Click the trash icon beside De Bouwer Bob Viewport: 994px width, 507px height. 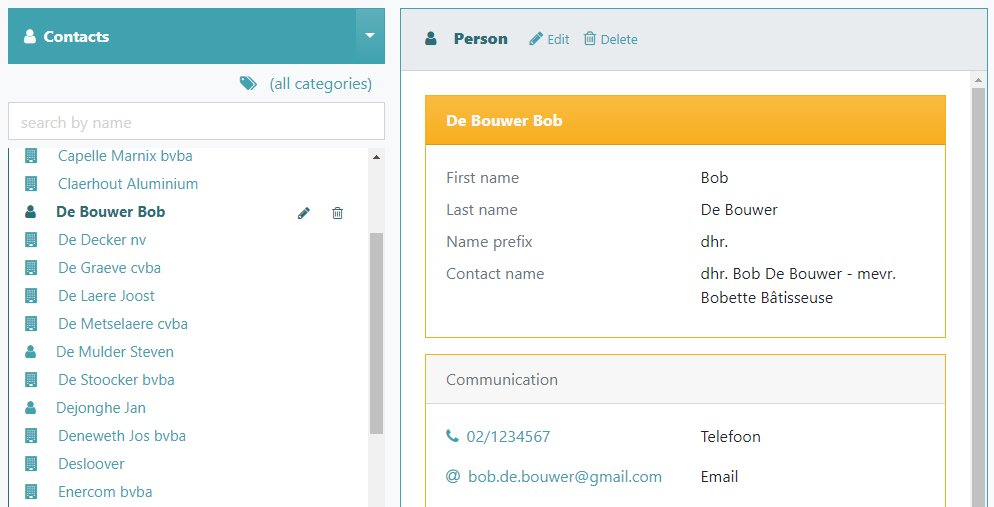tap(337, 213)
